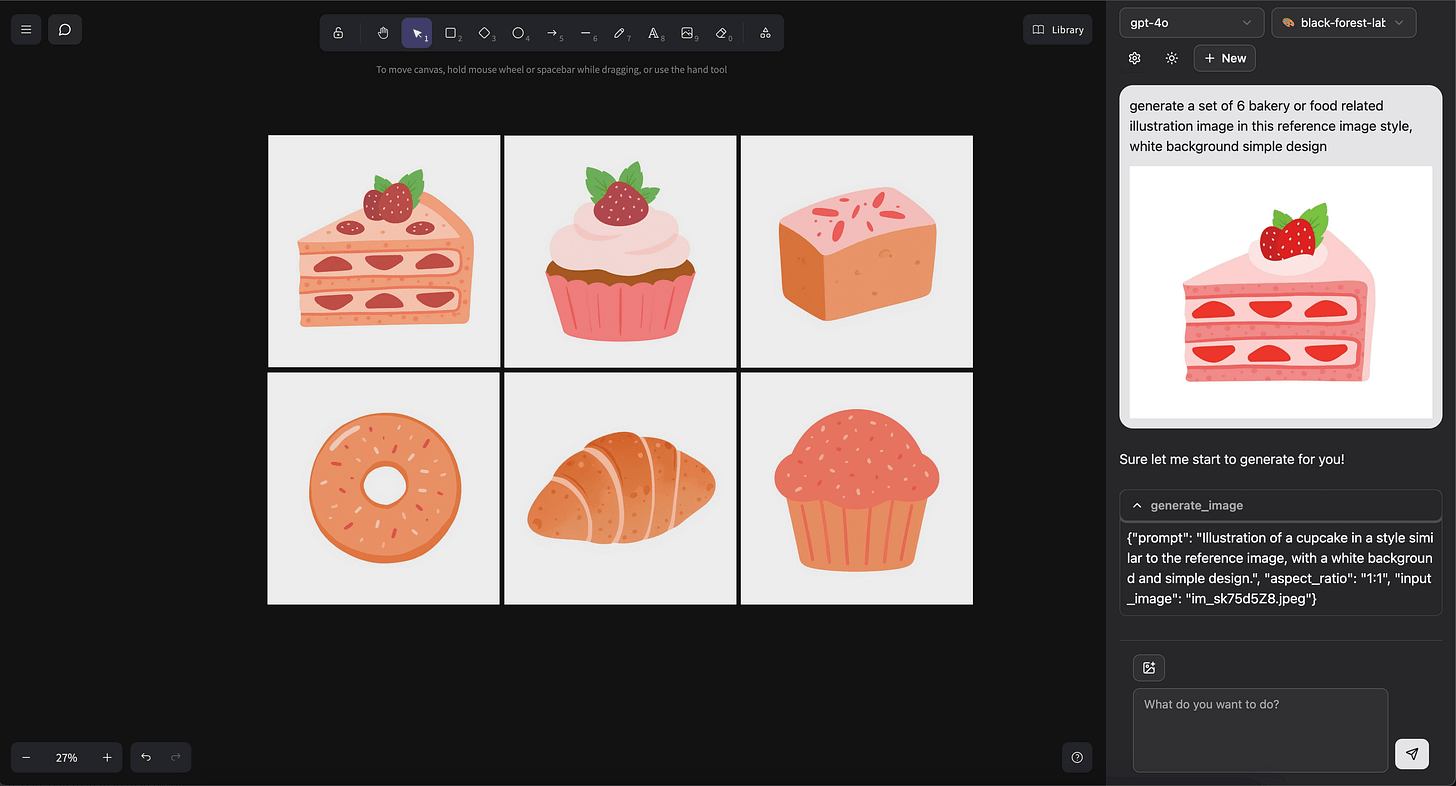Start a New chat session
Image resolution: width=1456 pixels, height=786 pixels.
pyautogui.click(x=1224, y=58)
